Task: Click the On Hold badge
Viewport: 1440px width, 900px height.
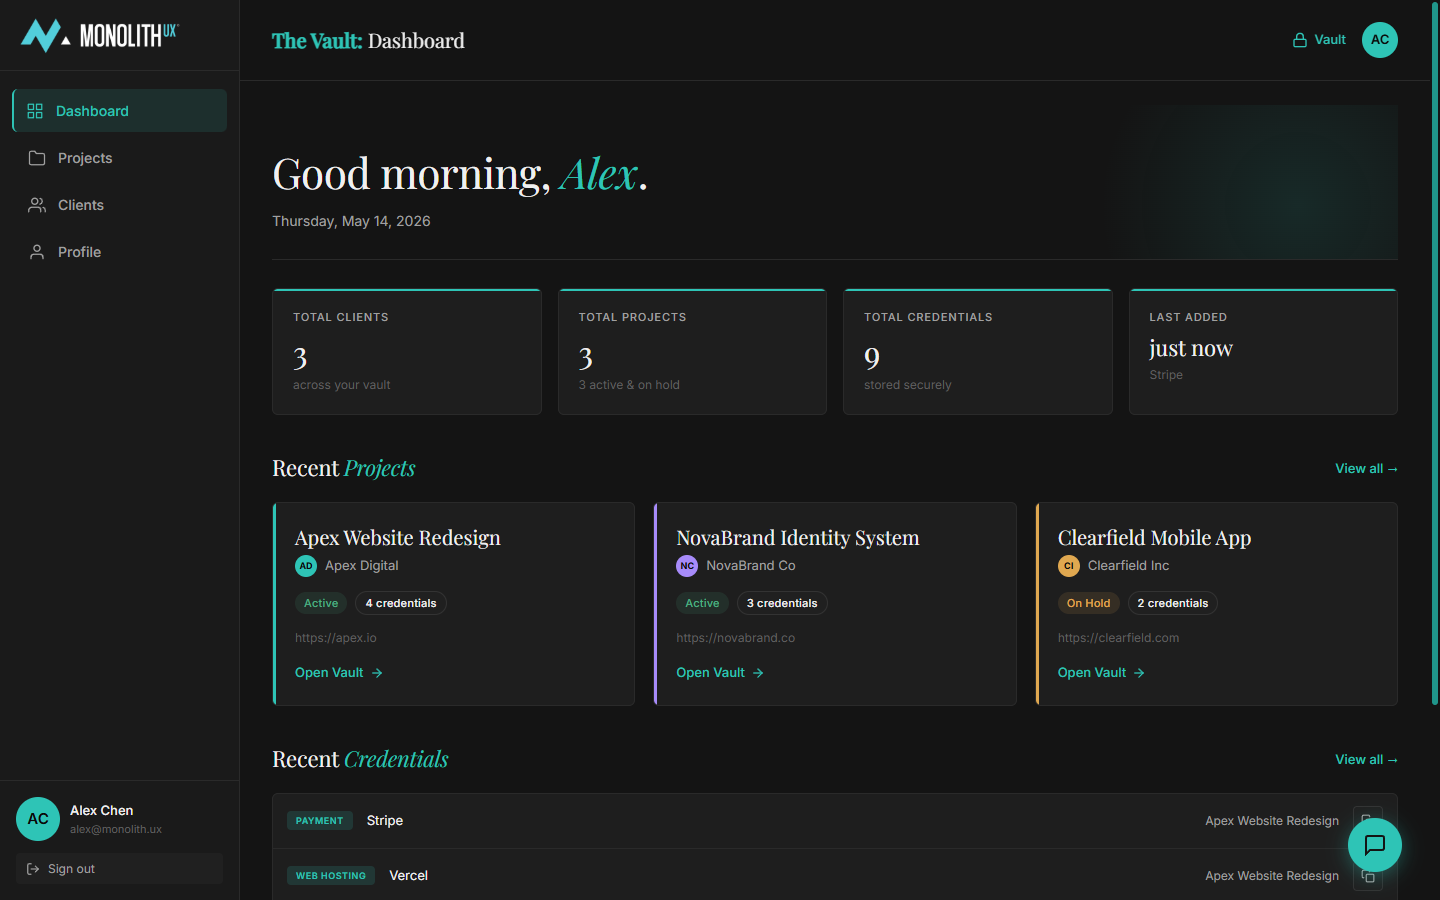Action: (1088, 603)
